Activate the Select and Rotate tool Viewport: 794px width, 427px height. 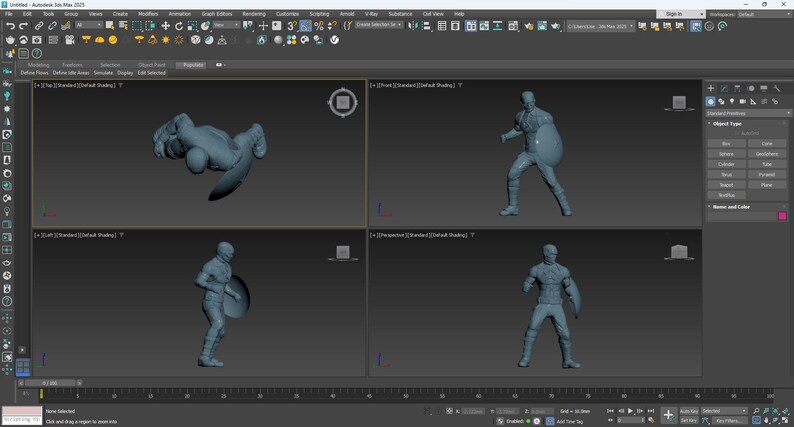(179, 25)
